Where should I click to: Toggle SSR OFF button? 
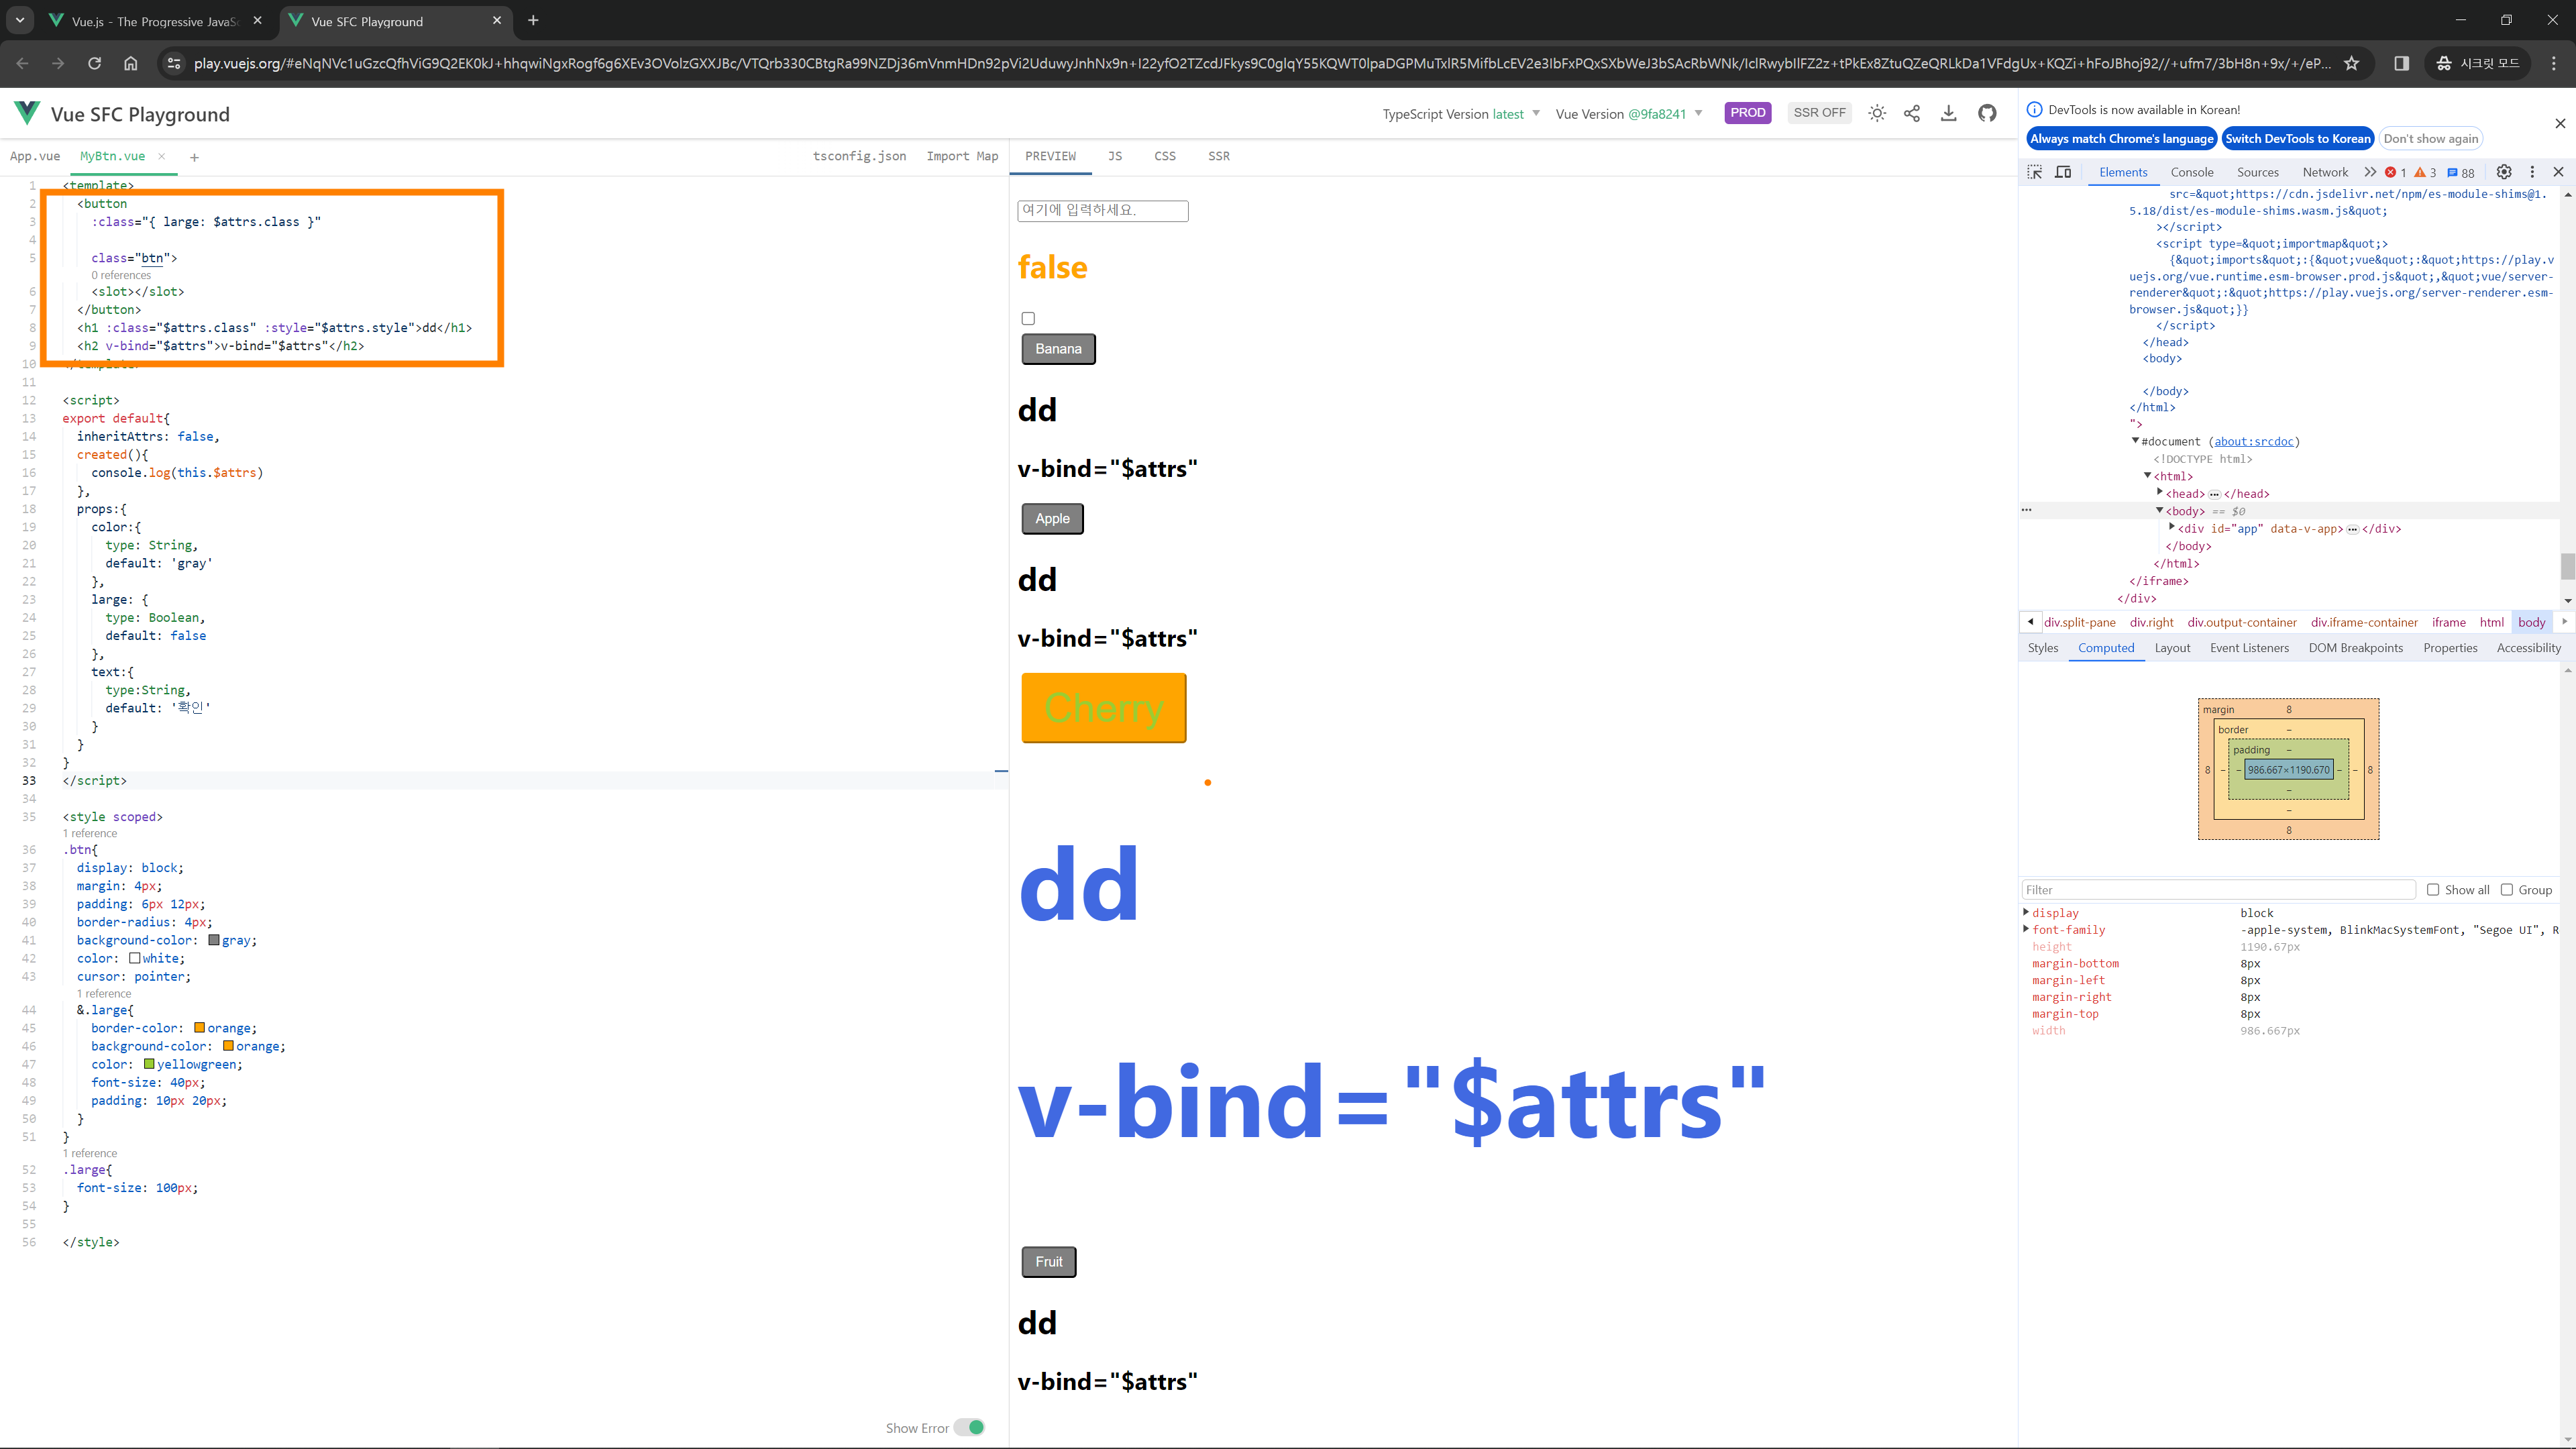tap(1819, 113)
